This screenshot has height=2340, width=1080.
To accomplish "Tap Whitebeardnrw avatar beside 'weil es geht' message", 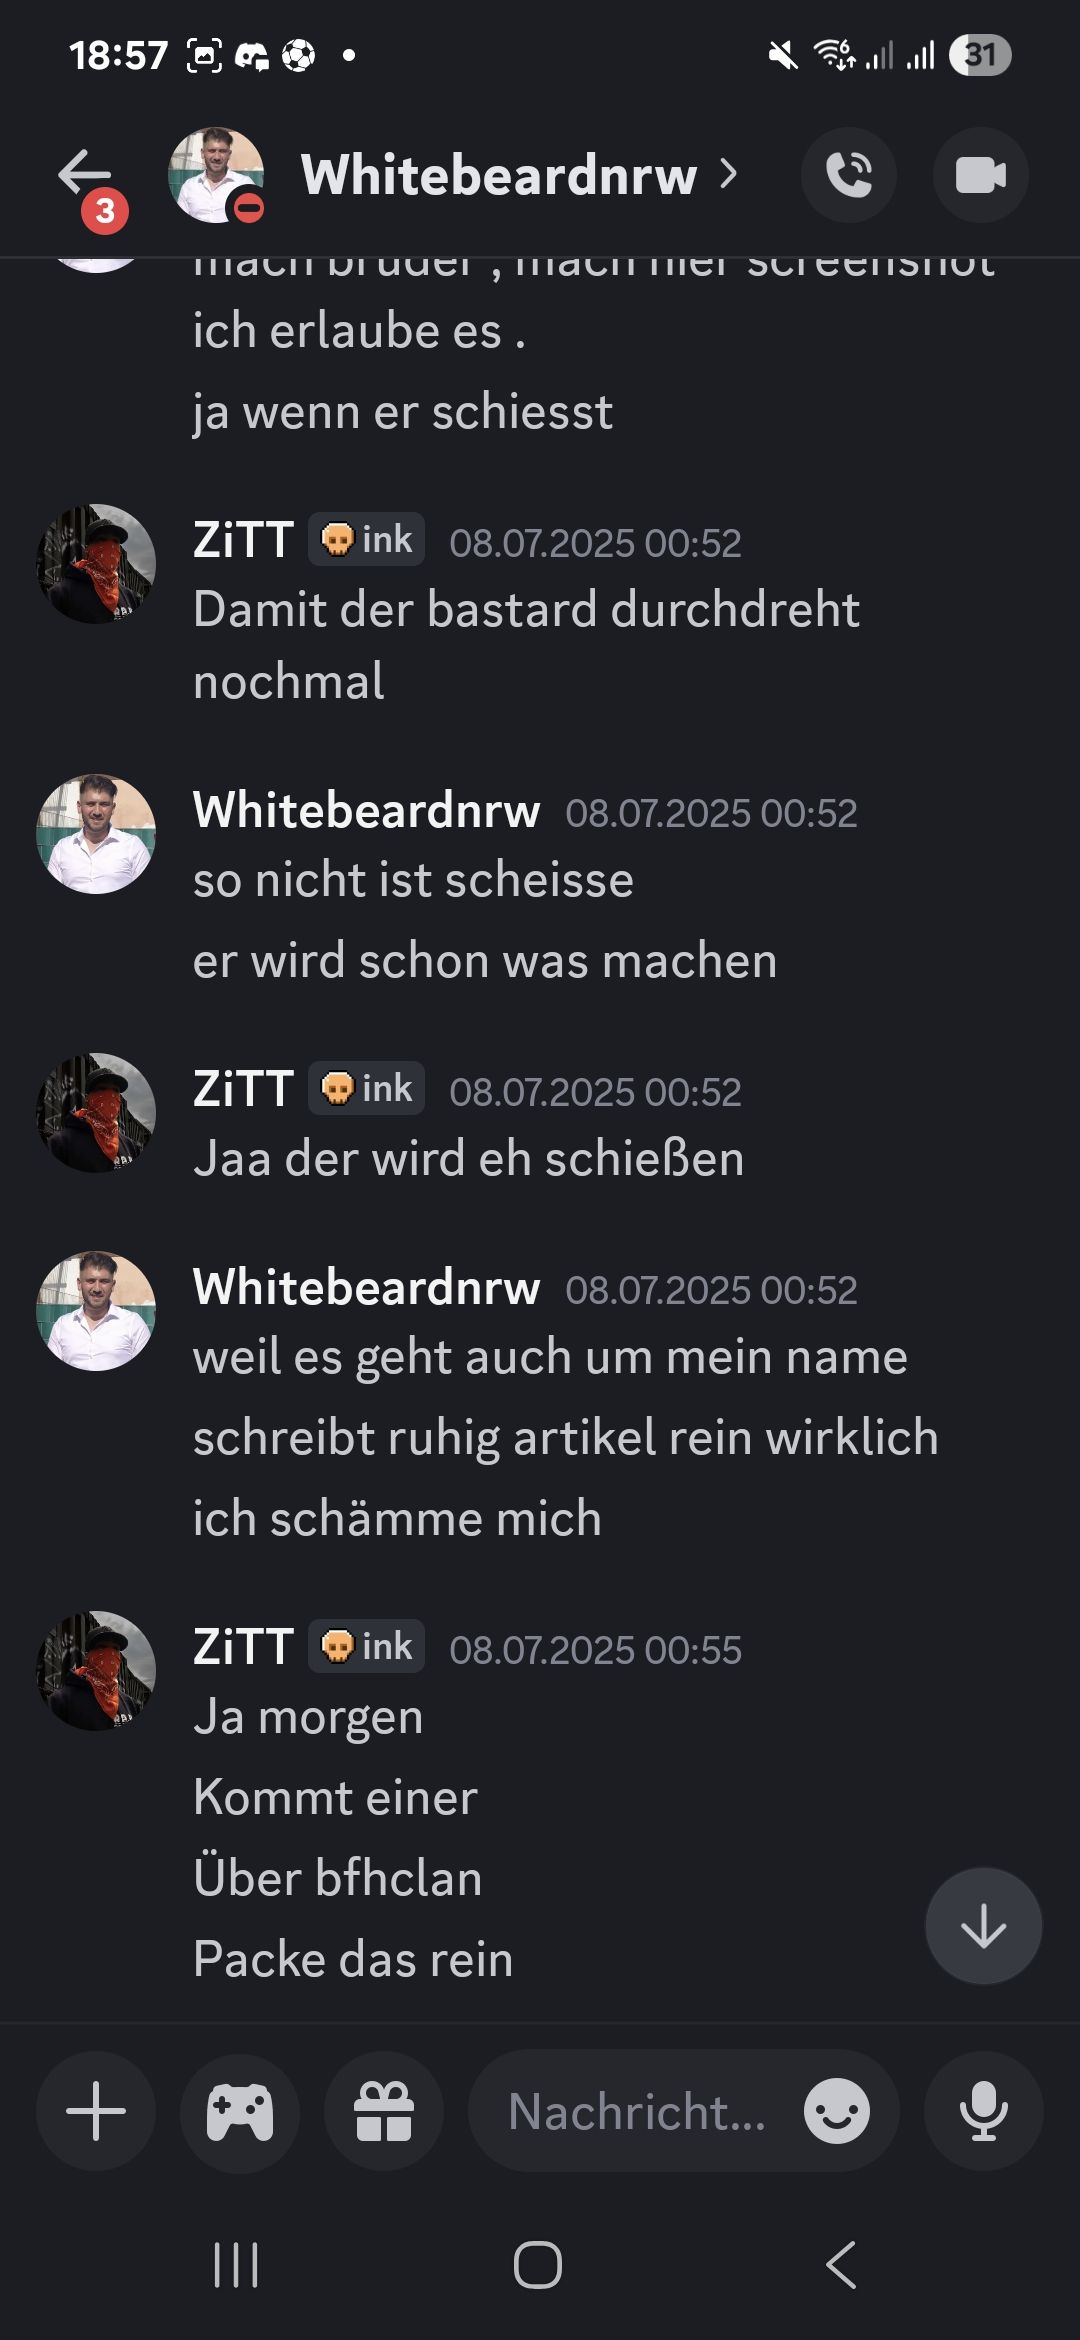I will [96, 1311].
